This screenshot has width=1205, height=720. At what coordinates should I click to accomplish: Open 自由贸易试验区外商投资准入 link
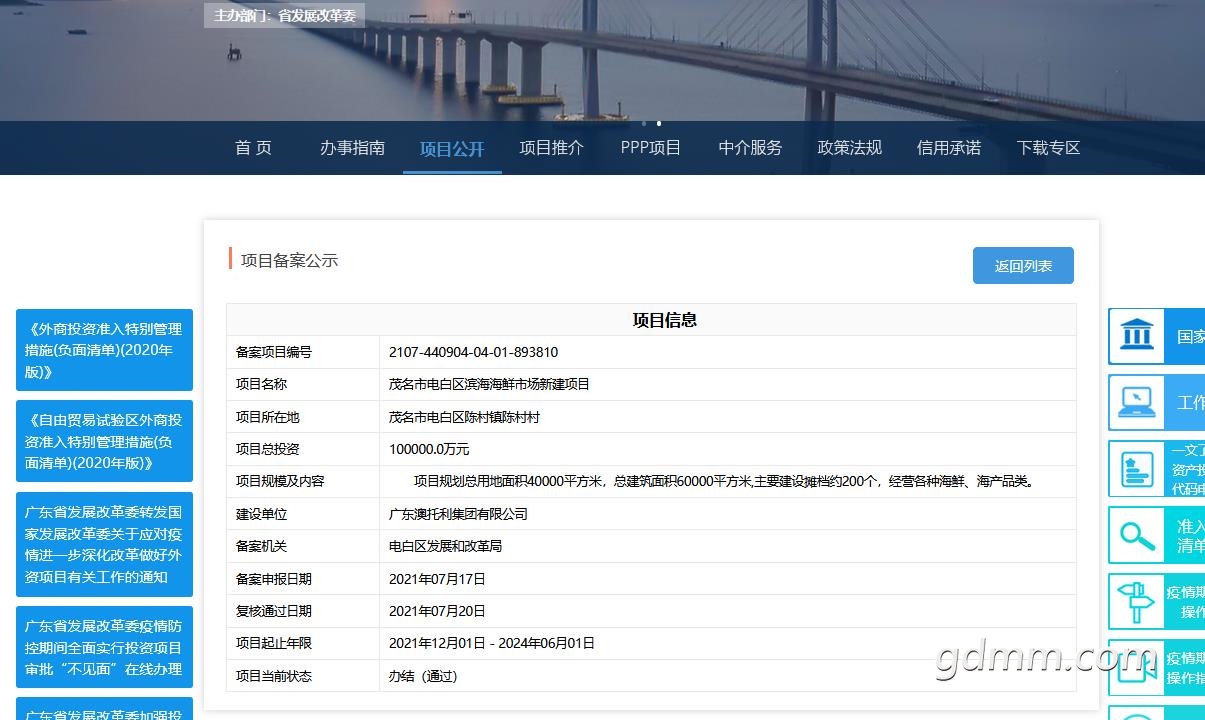tap(104, 441)
